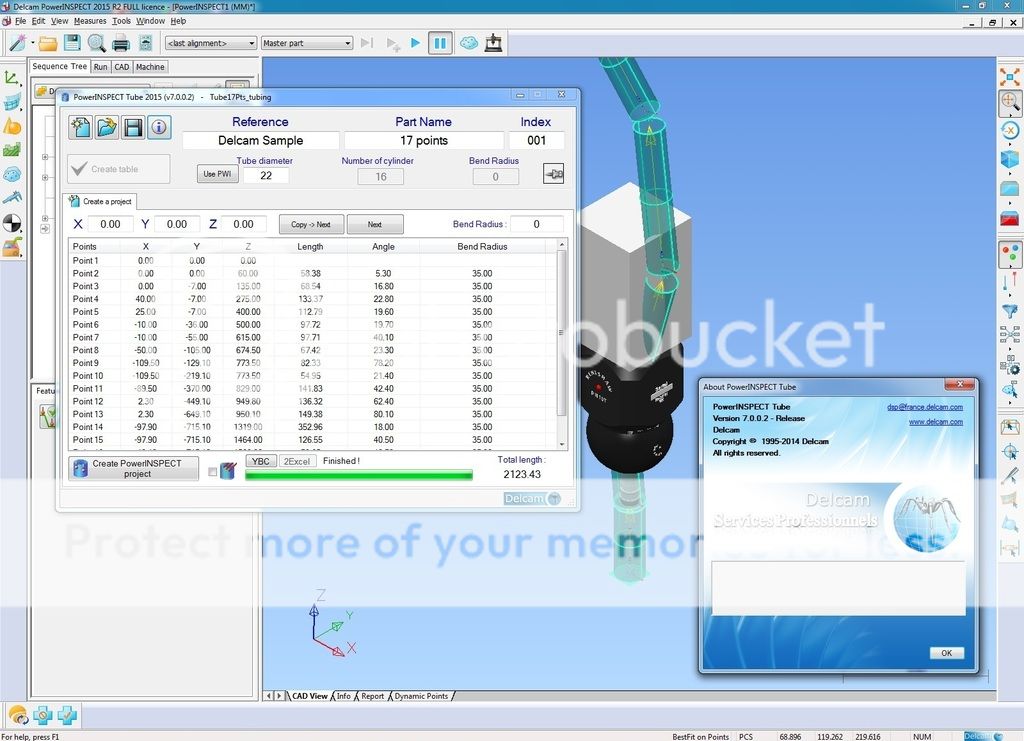This screenshot has height=741, width=1024.
Task: Select the Machine tab
Action: (150, 67)
